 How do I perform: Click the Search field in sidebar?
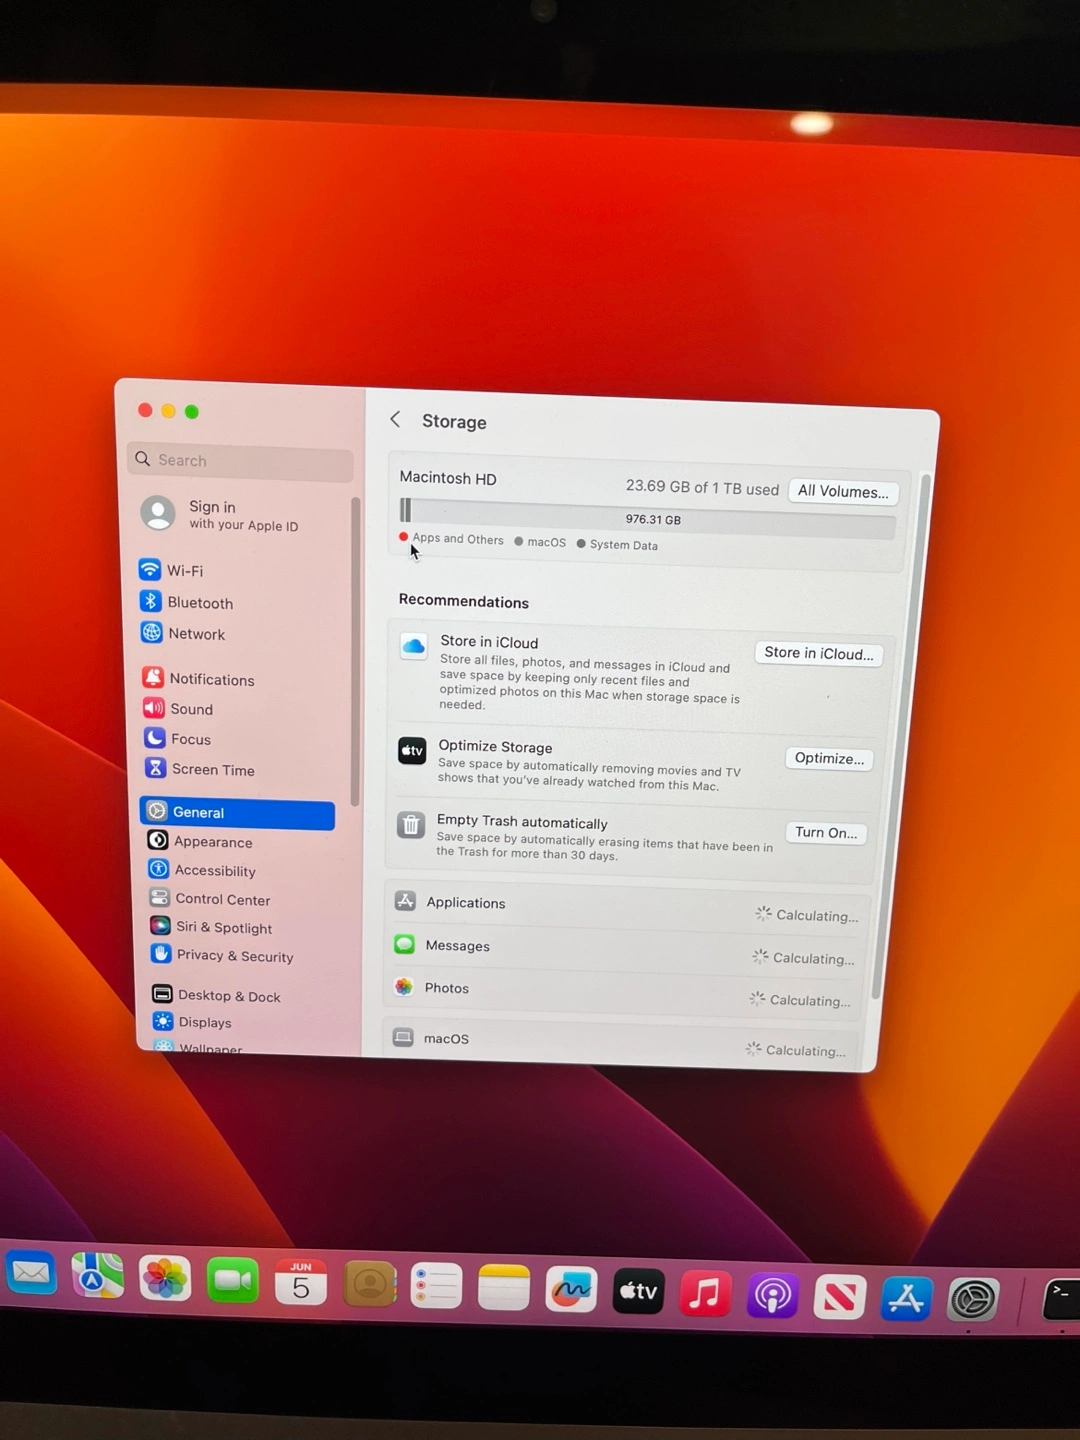pyautogui.click(x=240, y=460)
